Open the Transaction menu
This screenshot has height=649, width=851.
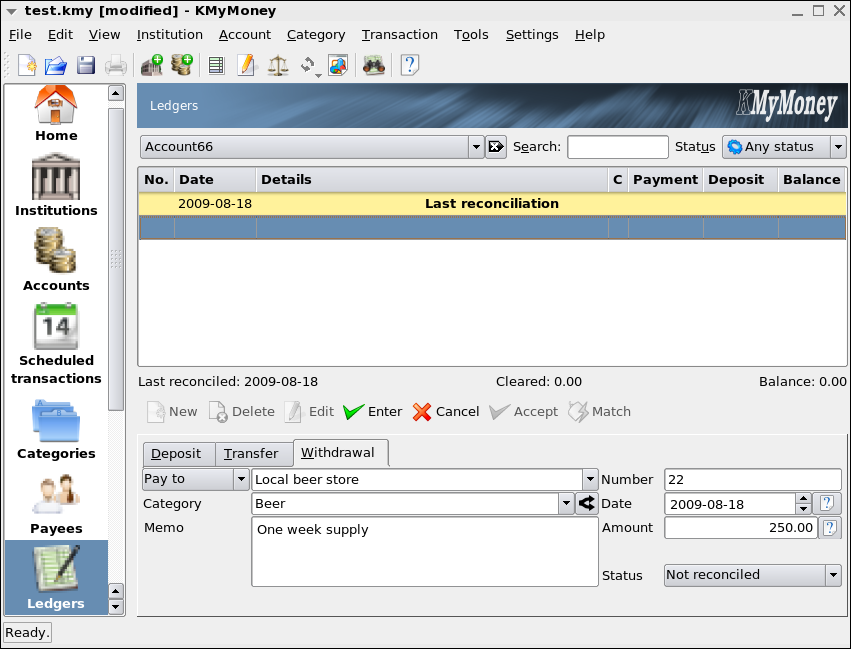(x=399, y=34)
